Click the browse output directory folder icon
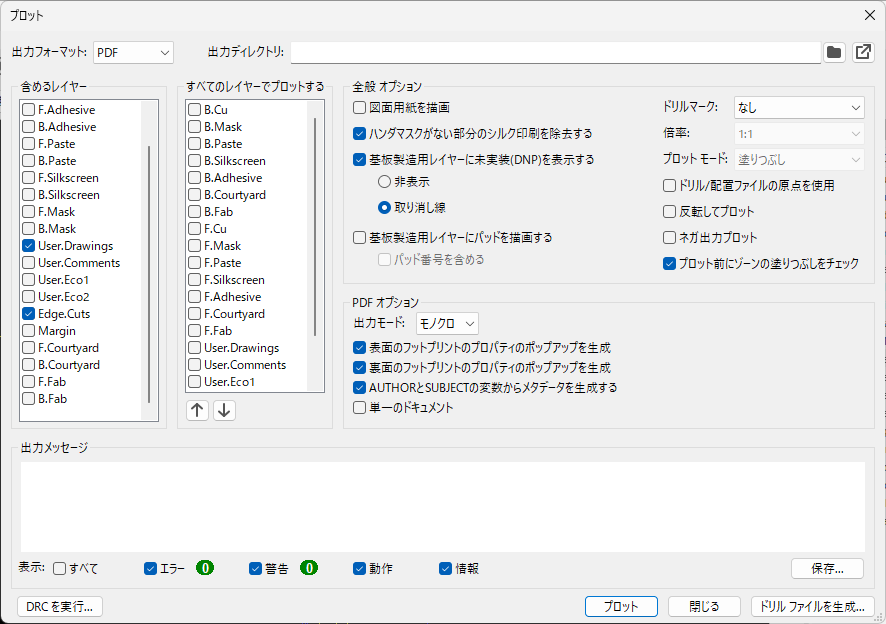The height and width of the screenshot is (624, 886). 834,52
